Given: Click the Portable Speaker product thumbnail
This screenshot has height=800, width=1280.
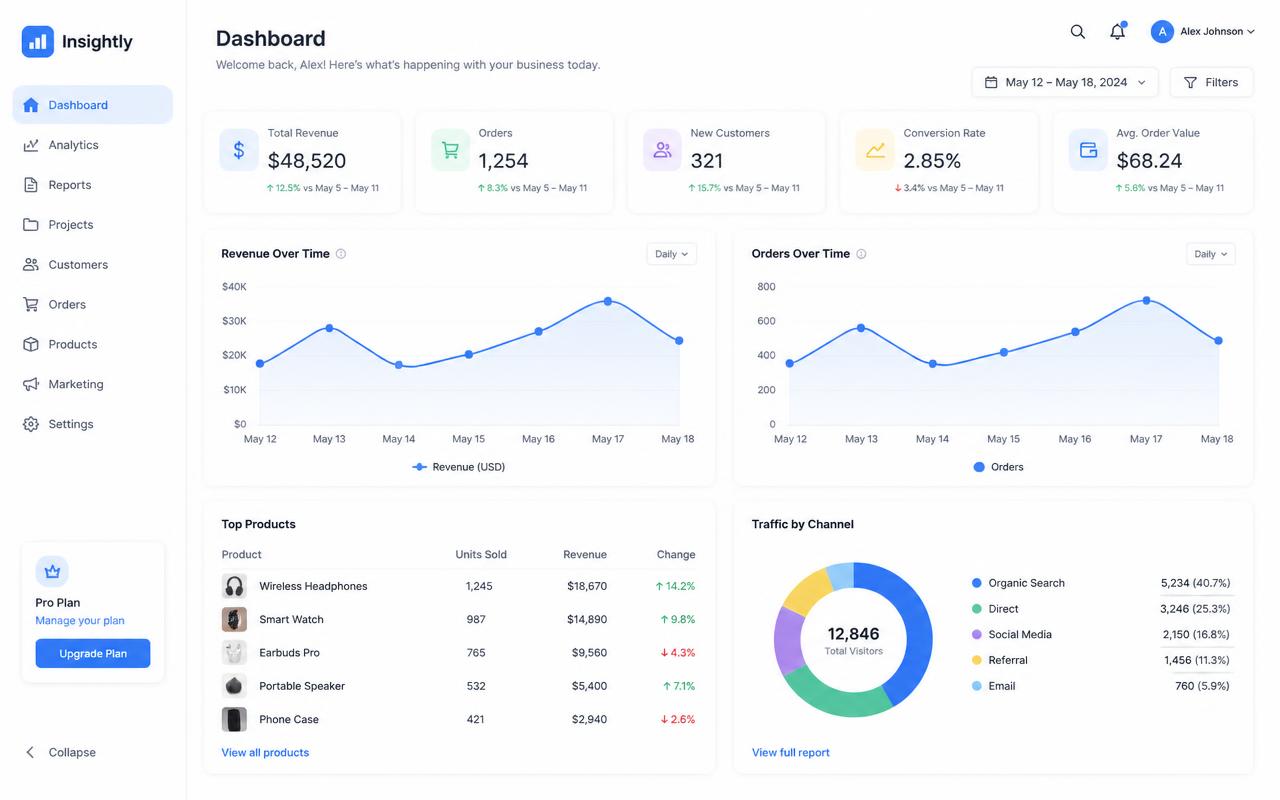Looking at the screenshot, I should 234,686.
